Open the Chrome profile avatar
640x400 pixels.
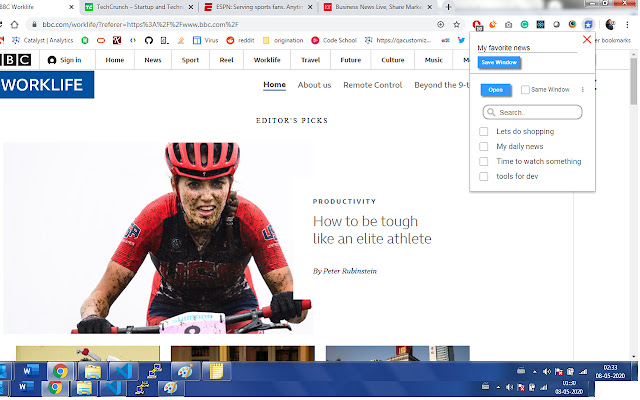pos(610,24)
